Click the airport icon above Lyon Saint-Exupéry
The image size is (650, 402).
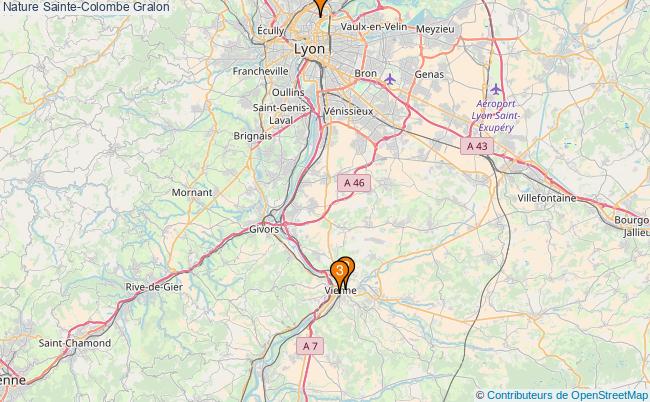tap(495, 89)
